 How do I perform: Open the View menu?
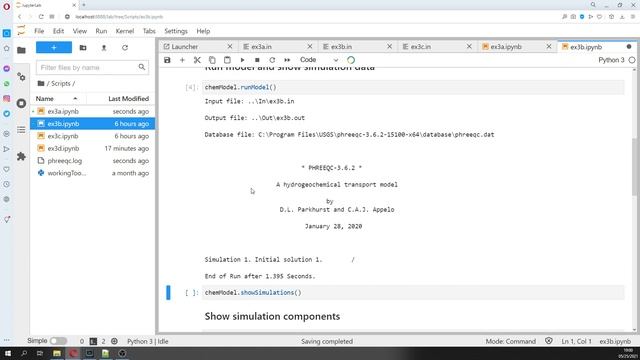pyautogui.click(x=80, y=31)
